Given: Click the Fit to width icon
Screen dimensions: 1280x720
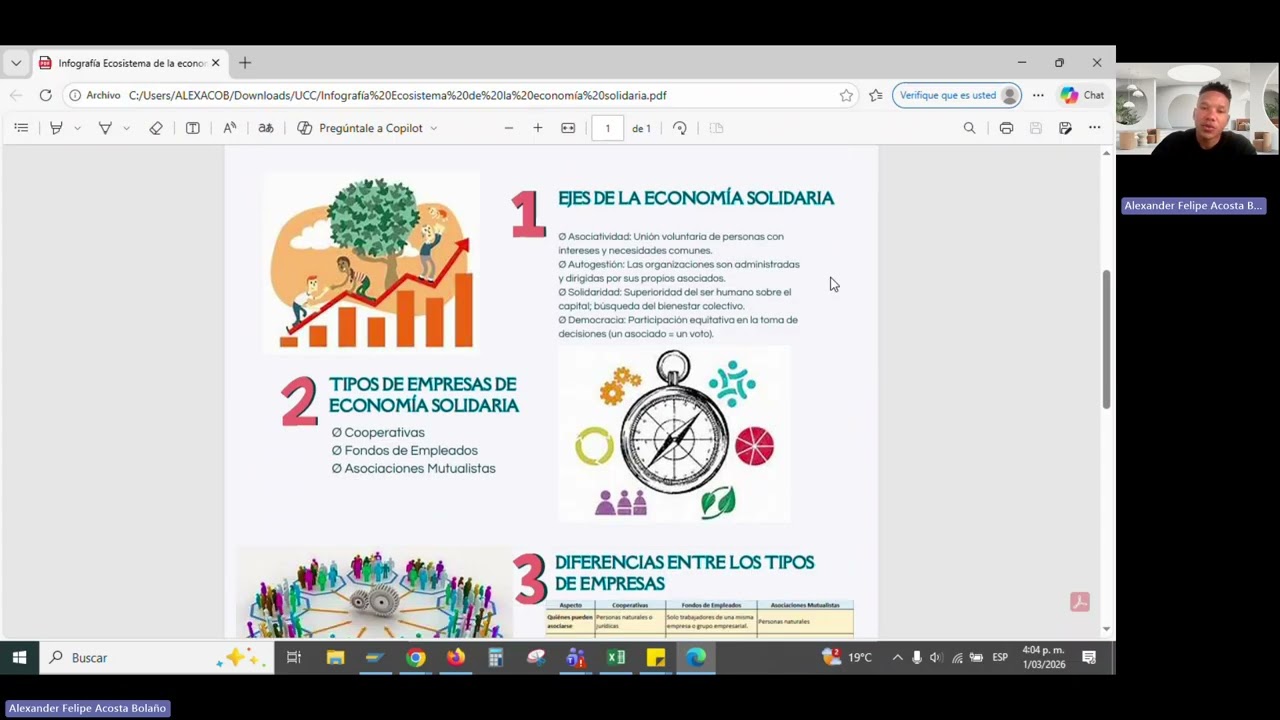Looking at the screenshot, I should pos(568,128).
